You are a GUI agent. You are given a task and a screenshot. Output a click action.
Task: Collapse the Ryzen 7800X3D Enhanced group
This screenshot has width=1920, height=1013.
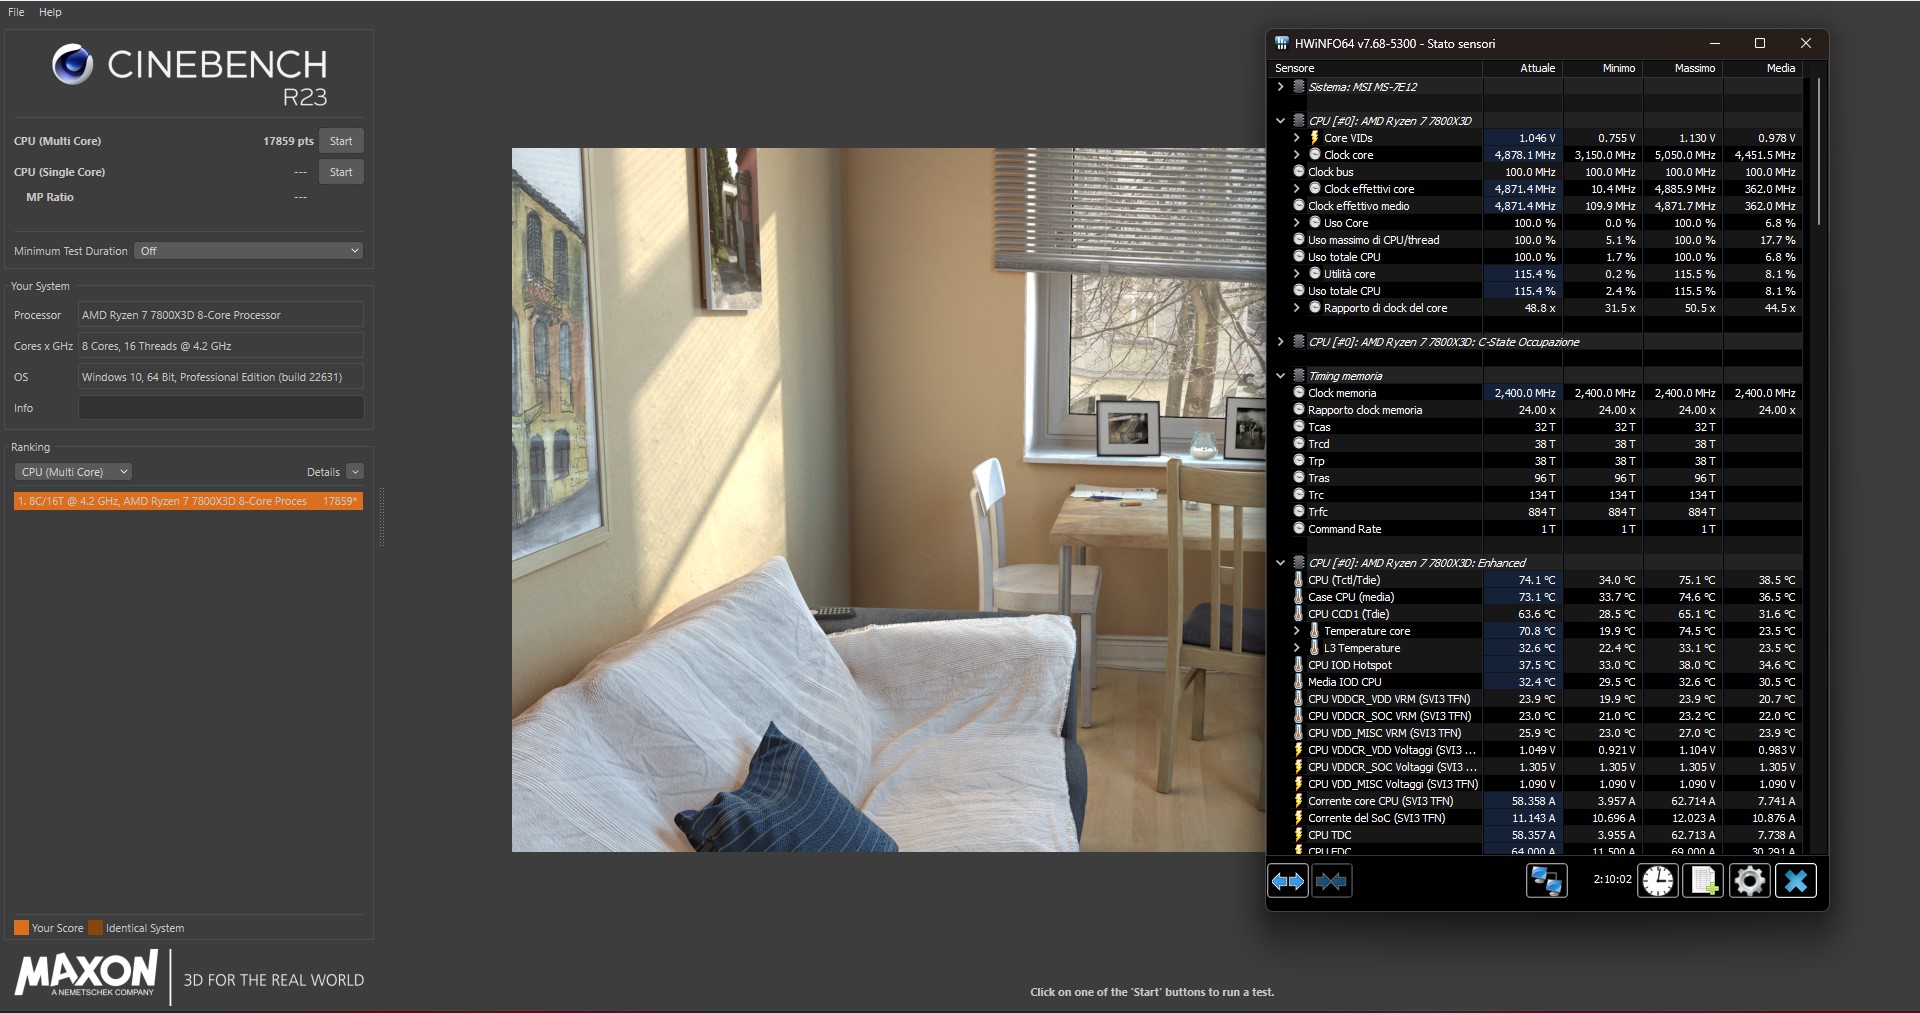pyautogui.click(x=1280, y=563)
